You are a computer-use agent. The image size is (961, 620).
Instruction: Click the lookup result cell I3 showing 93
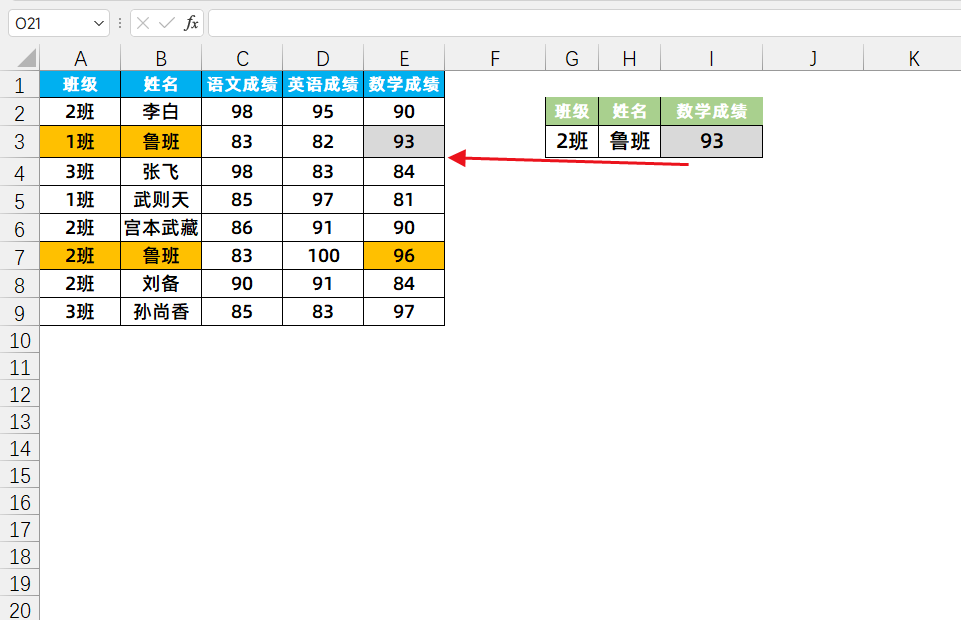(x=711, y=142)
